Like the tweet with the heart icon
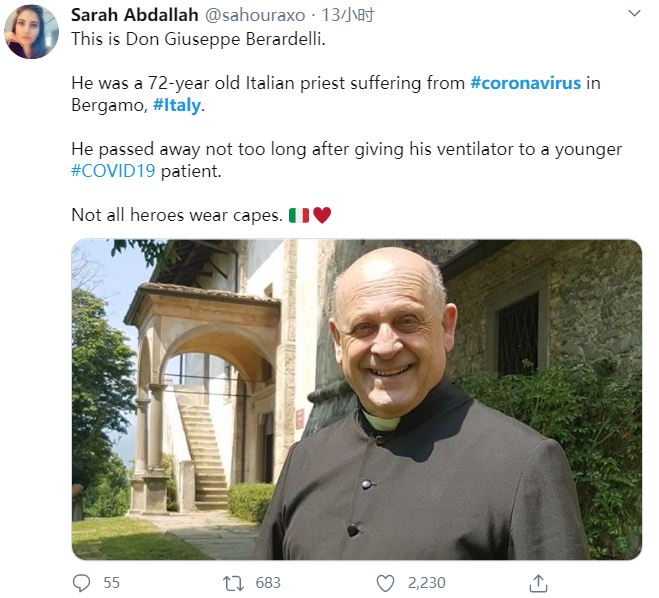The height and width of the screenshot is (598, 659). [385, 582]
